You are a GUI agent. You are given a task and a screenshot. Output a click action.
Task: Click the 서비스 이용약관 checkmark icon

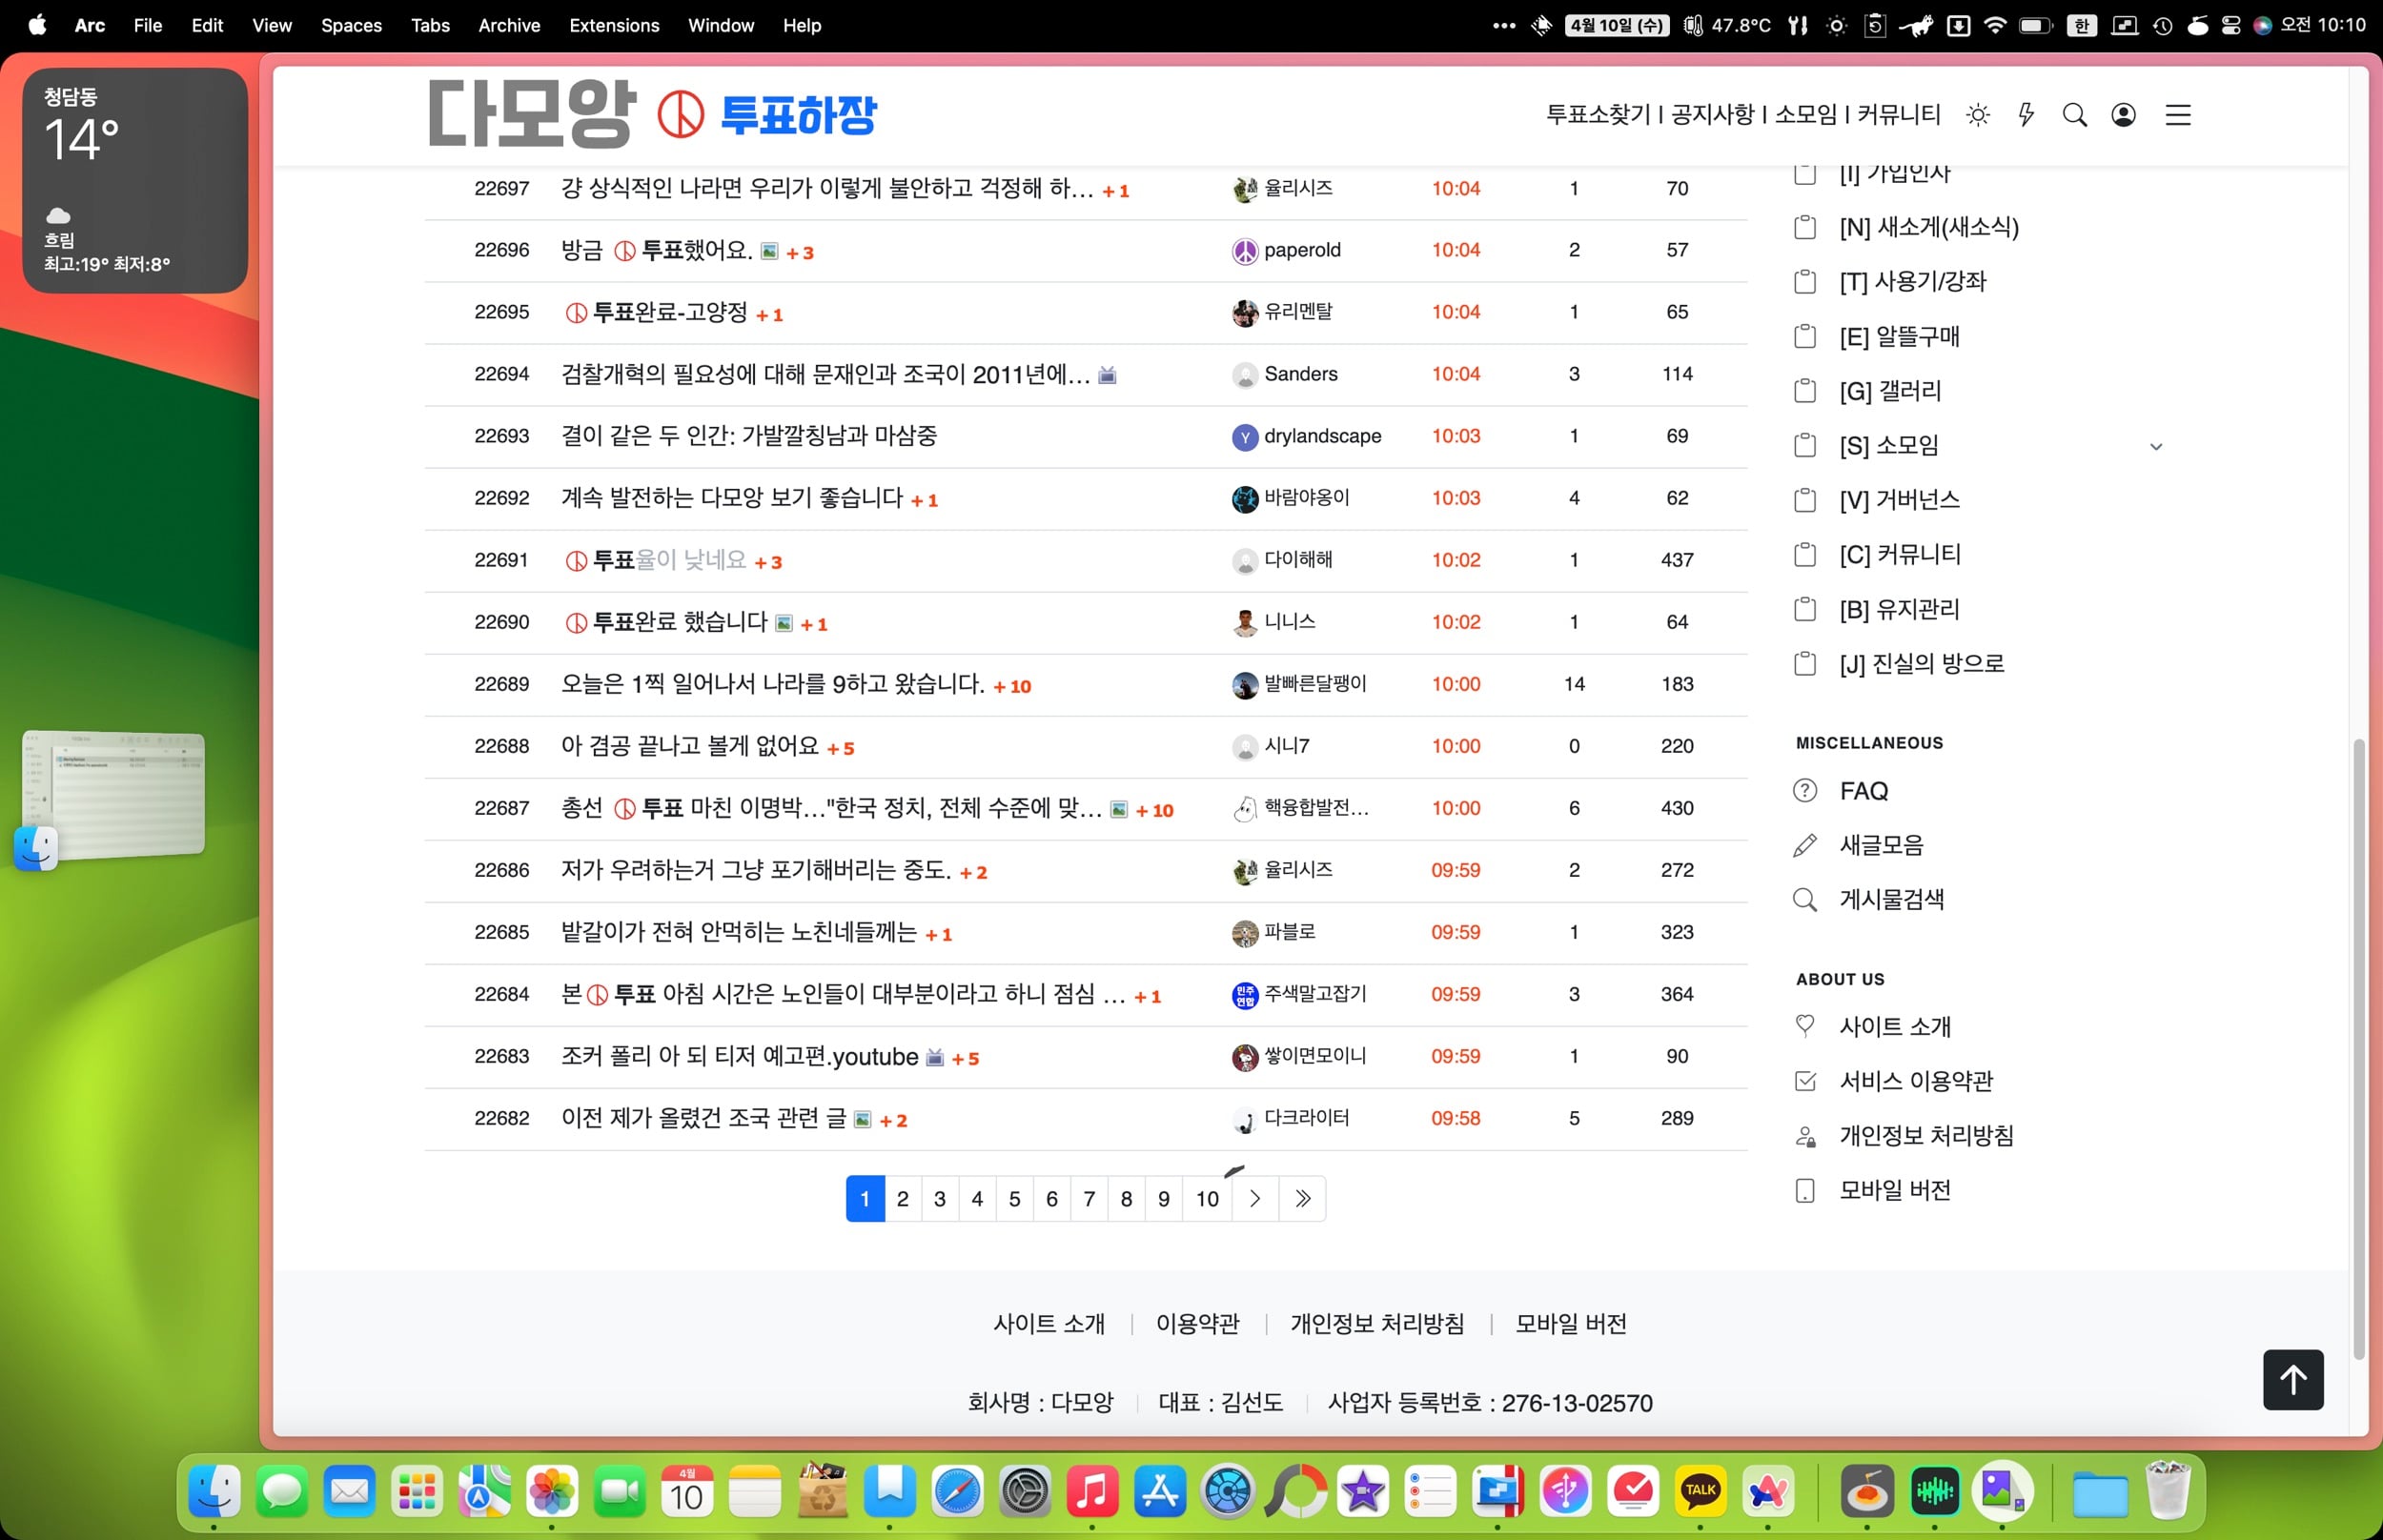(x=1805, y=1081)
